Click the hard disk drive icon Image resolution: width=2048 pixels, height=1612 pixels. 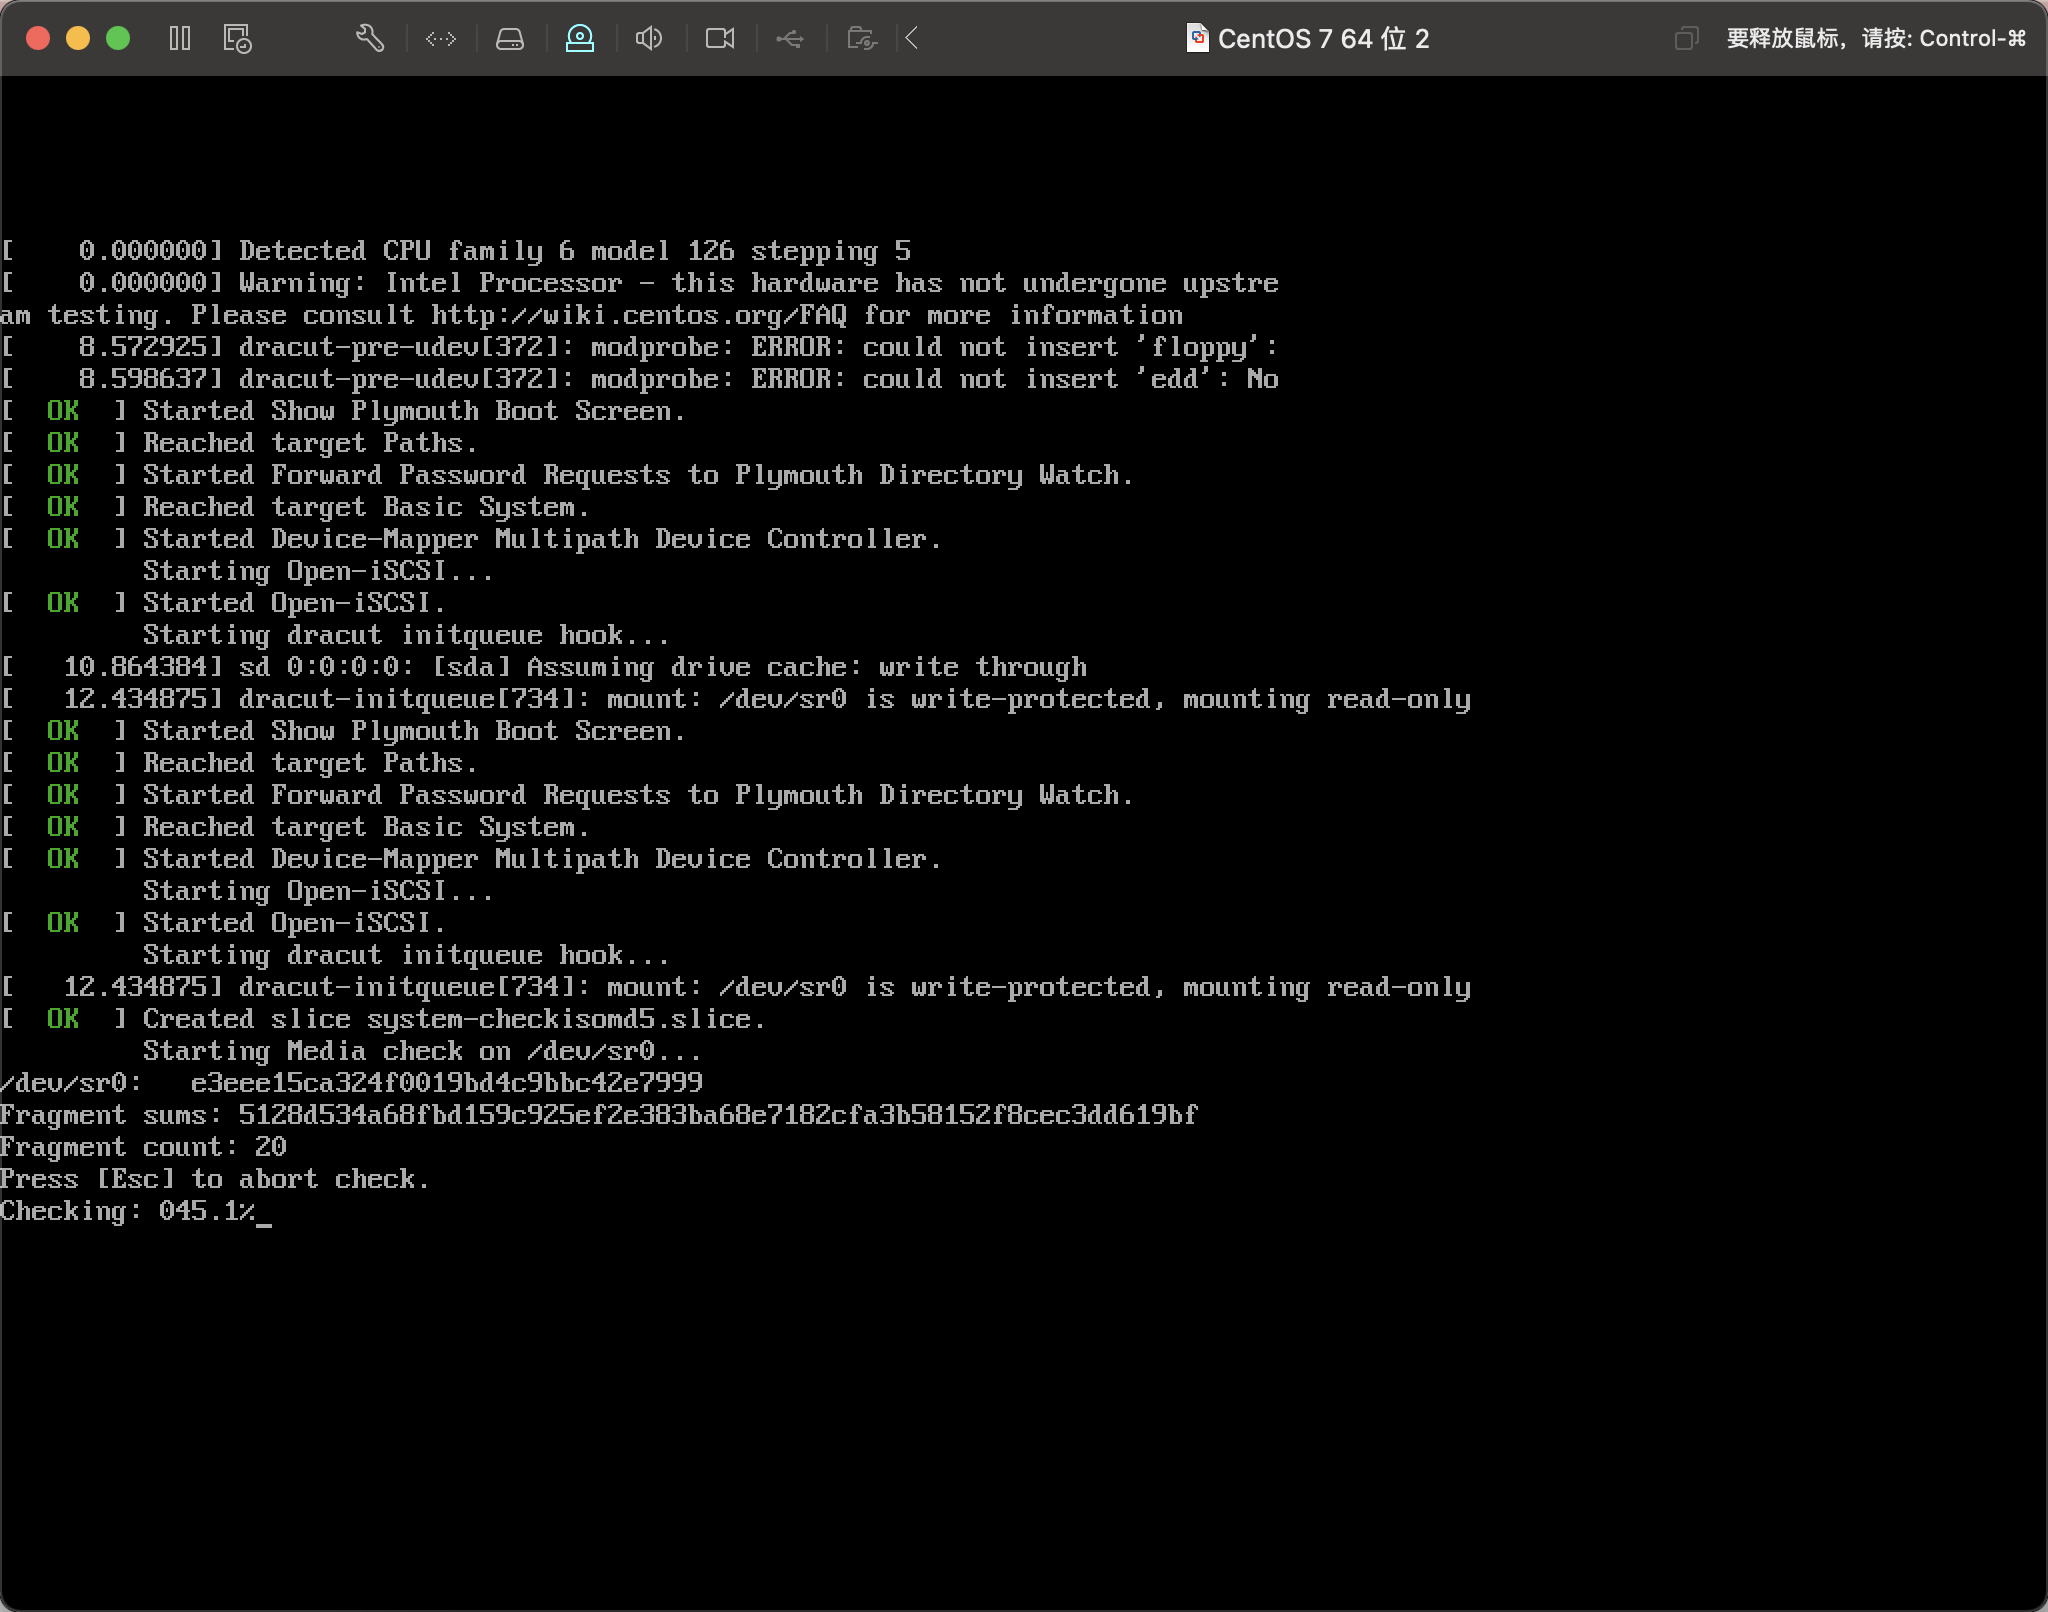[x=510, y=39]
